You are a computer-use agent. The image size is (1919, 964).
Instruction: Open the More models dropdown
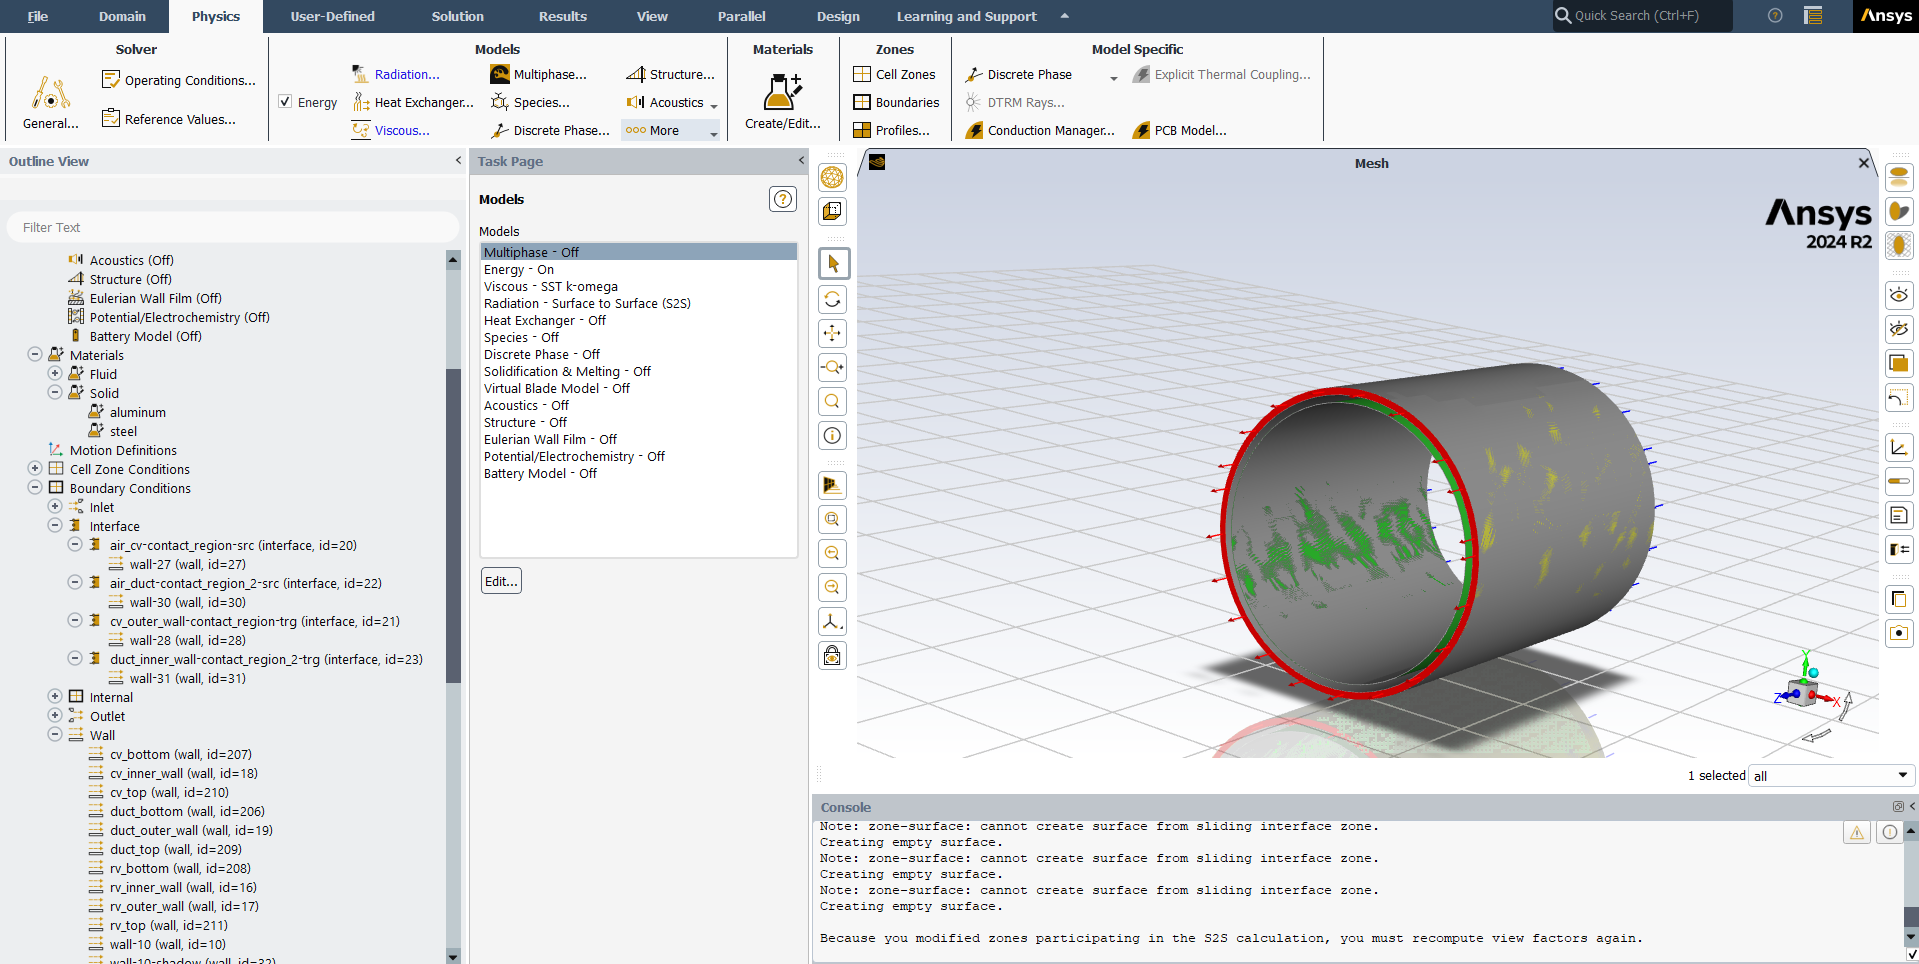coord(670,130)
